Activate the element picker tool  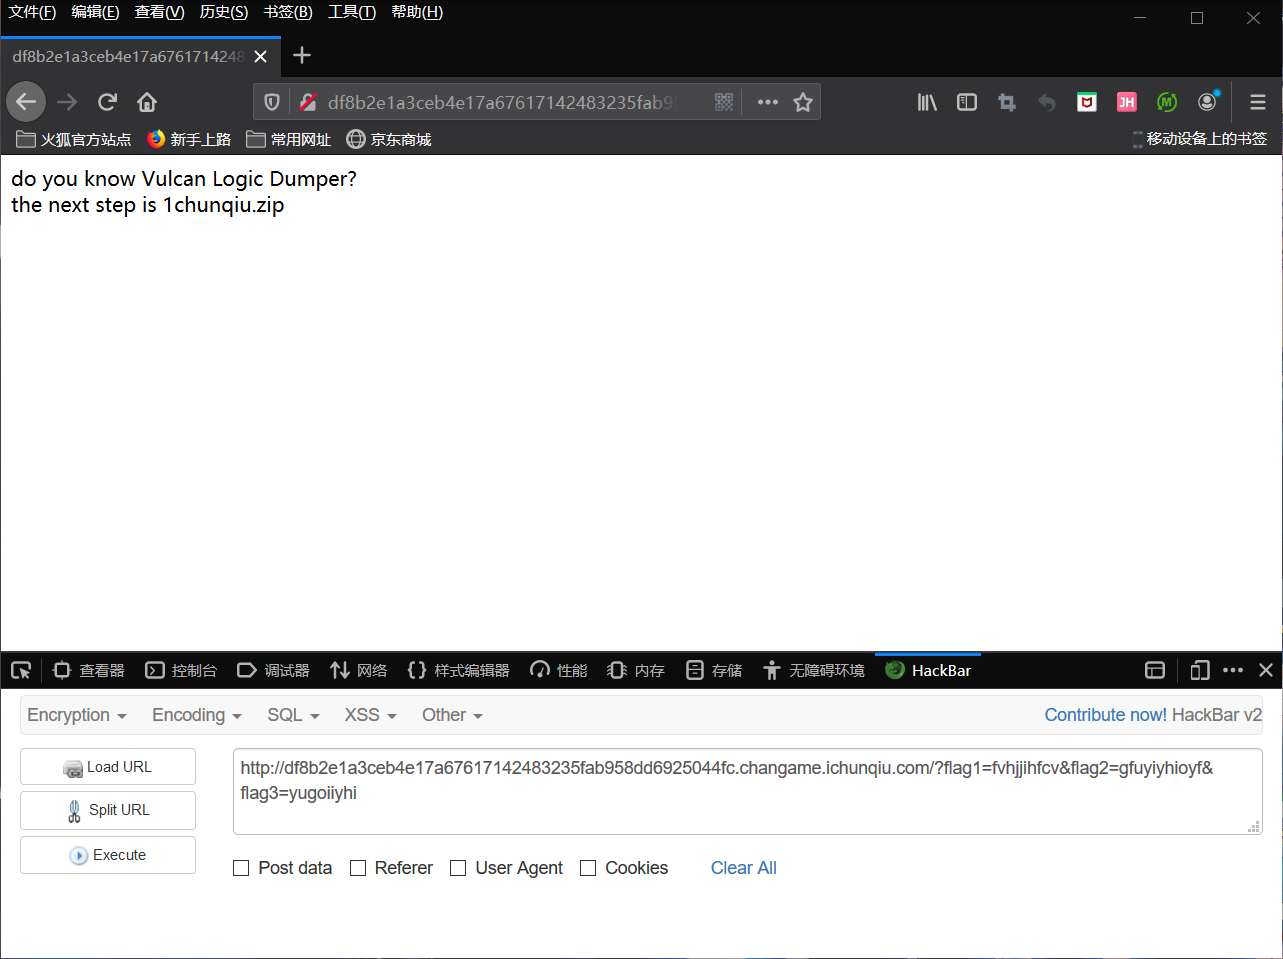[x=21, y=670]
